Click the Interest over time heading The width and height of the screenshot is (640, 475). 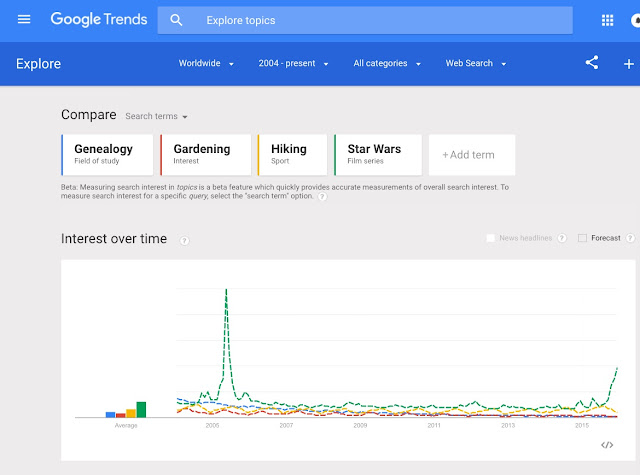(x=114, y=239)
